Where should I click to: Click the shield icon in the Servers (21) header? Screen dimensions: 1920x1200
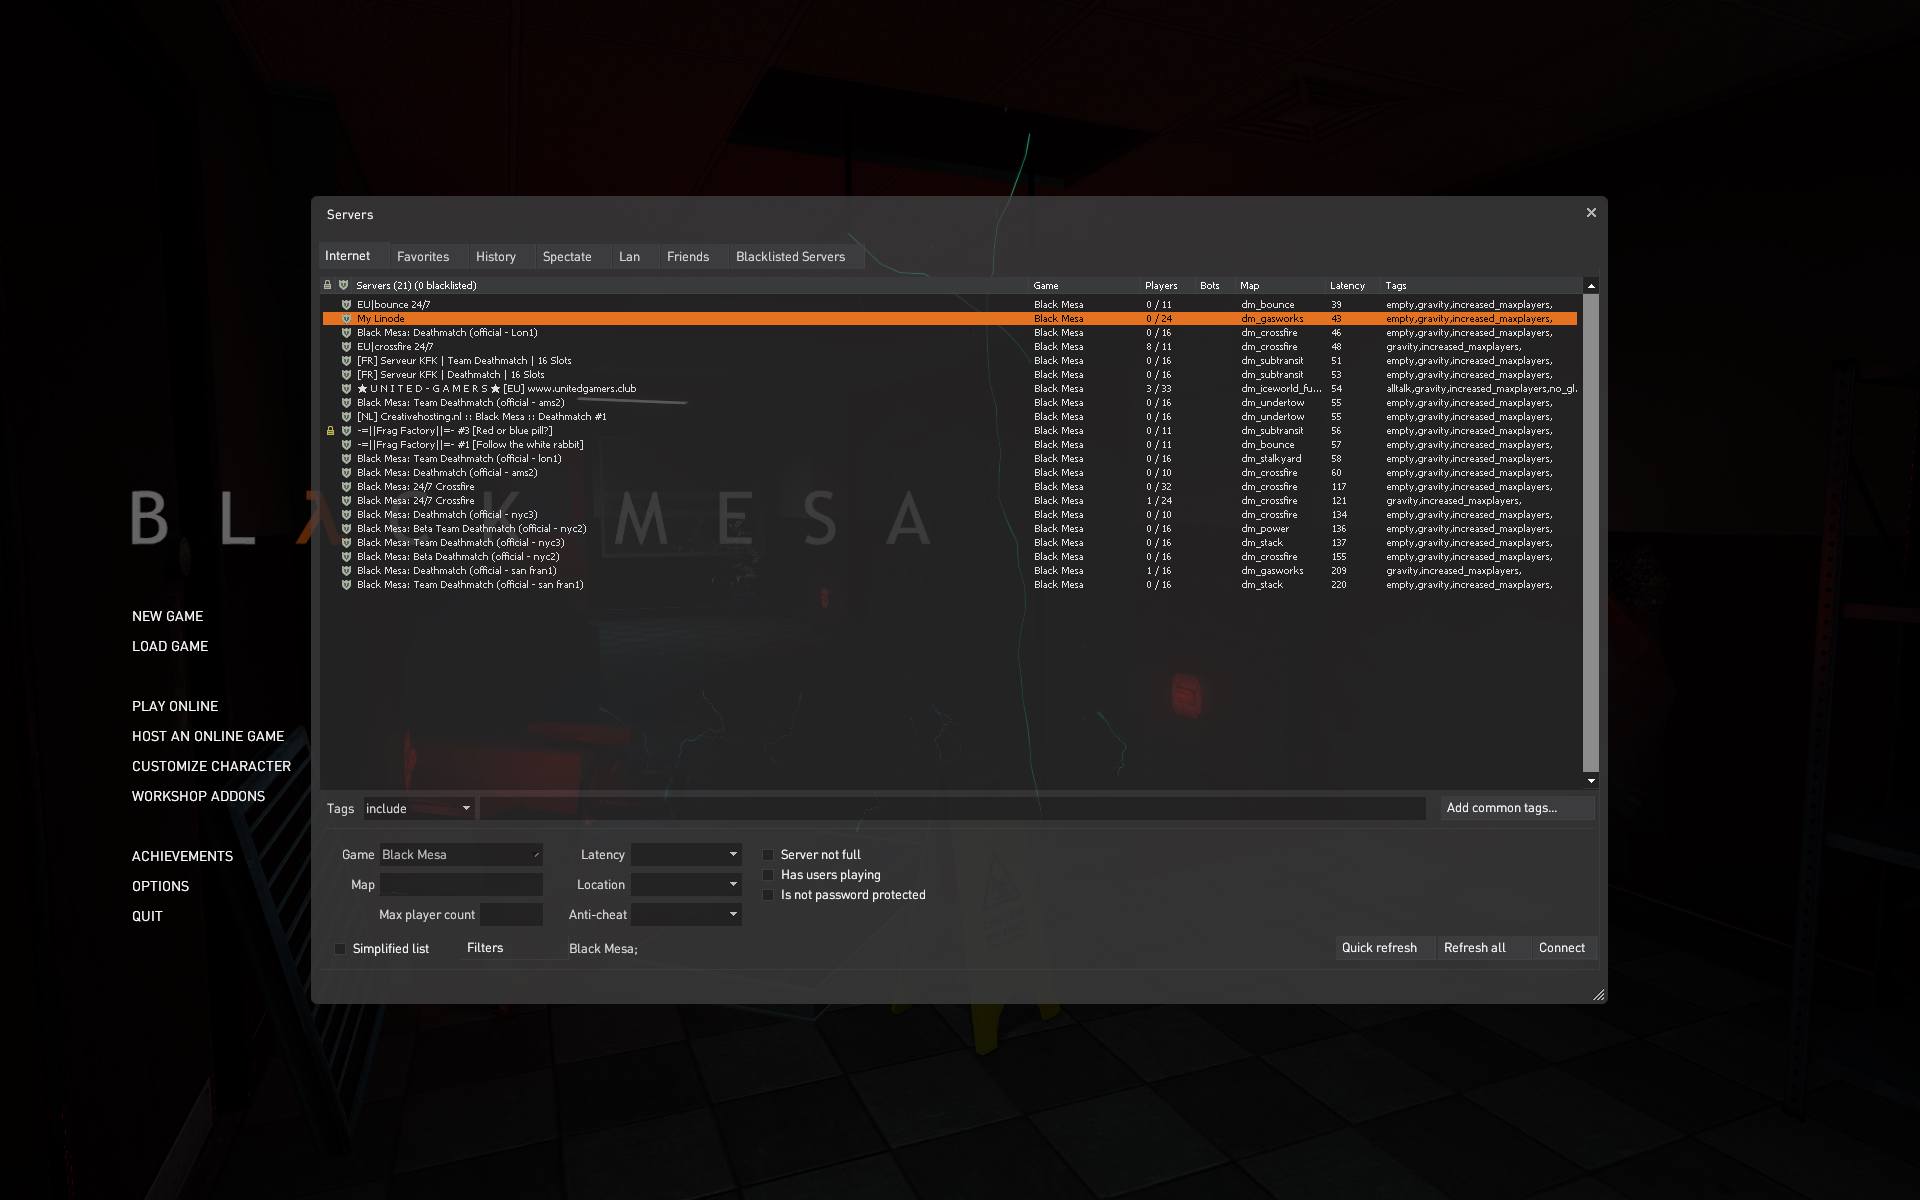click(x=344, y=285)
